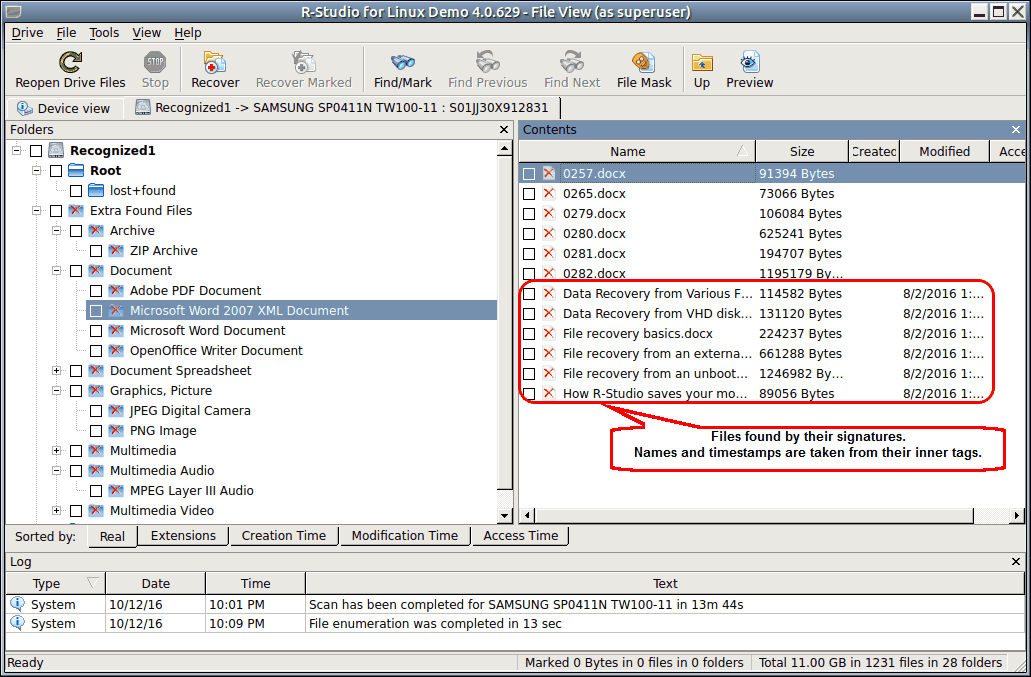Click the Recover toolbar icon

(215, 62)
